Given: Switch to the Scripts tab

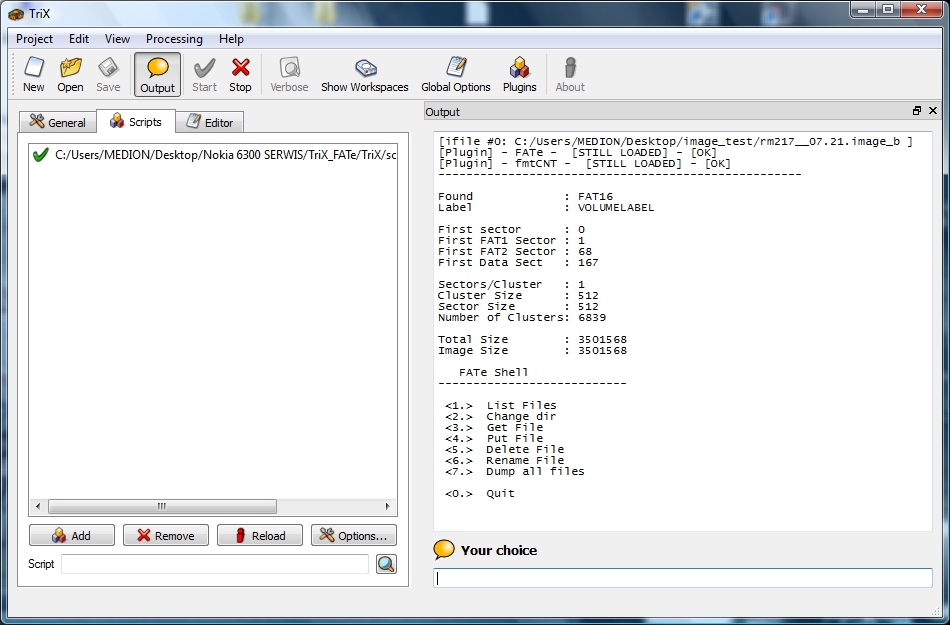Looking at the screenshot, I should click(x=136, y=122).
